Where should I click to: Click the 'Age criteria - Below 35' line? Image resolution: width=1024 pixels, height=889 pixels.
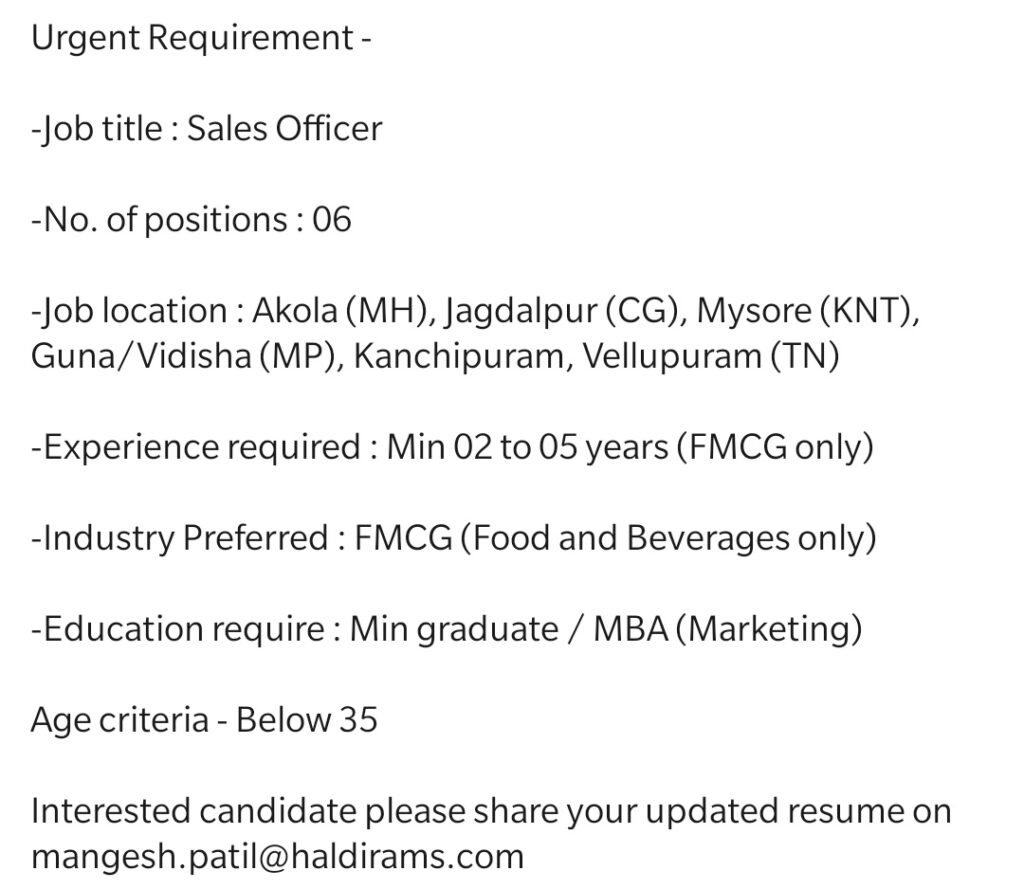204,720
